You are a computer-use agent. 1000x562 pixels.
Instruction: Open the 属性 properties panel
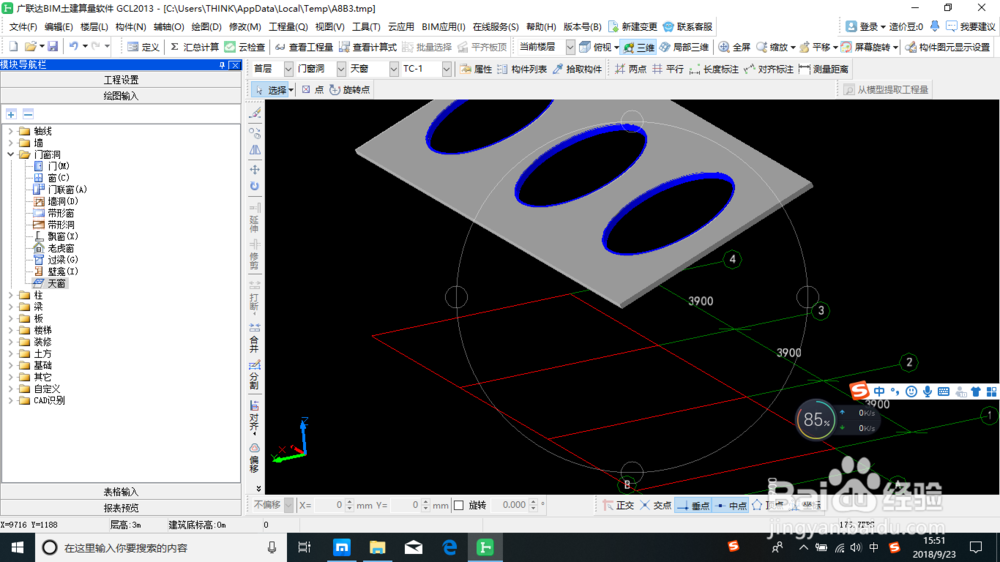tap(476, 69)
